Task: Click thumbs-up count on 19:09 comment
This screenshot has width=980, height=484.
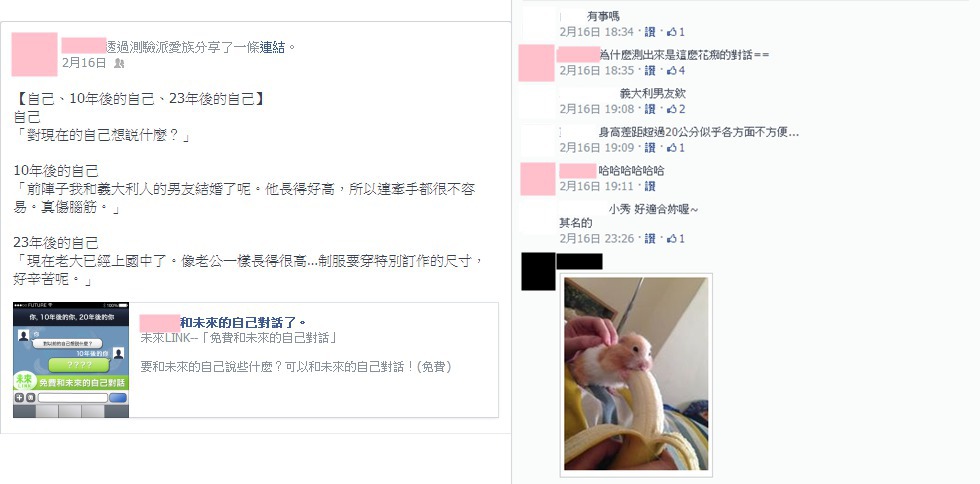Action: 676,148
